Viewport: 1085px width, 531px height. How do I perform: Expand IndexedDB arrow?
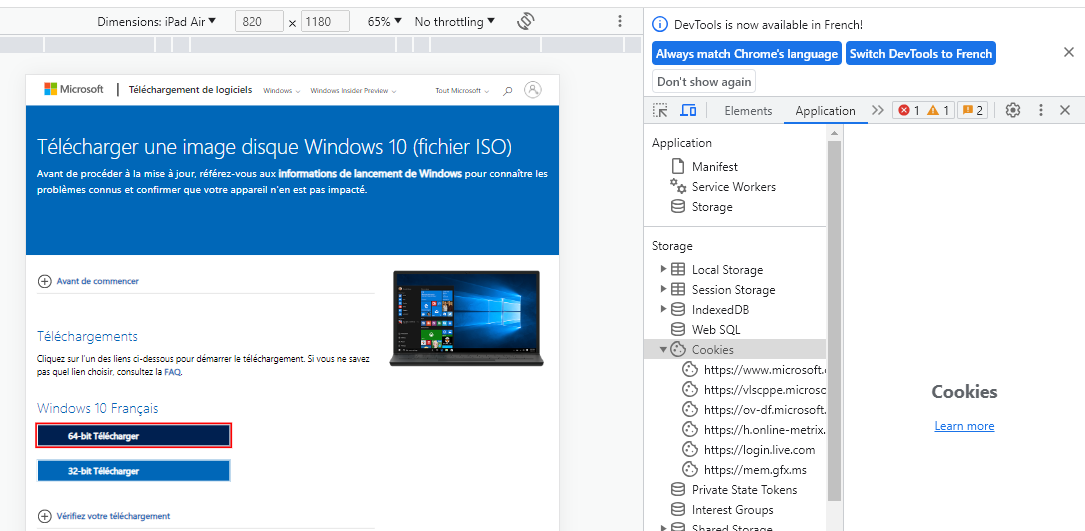click(x=664, y=309)
